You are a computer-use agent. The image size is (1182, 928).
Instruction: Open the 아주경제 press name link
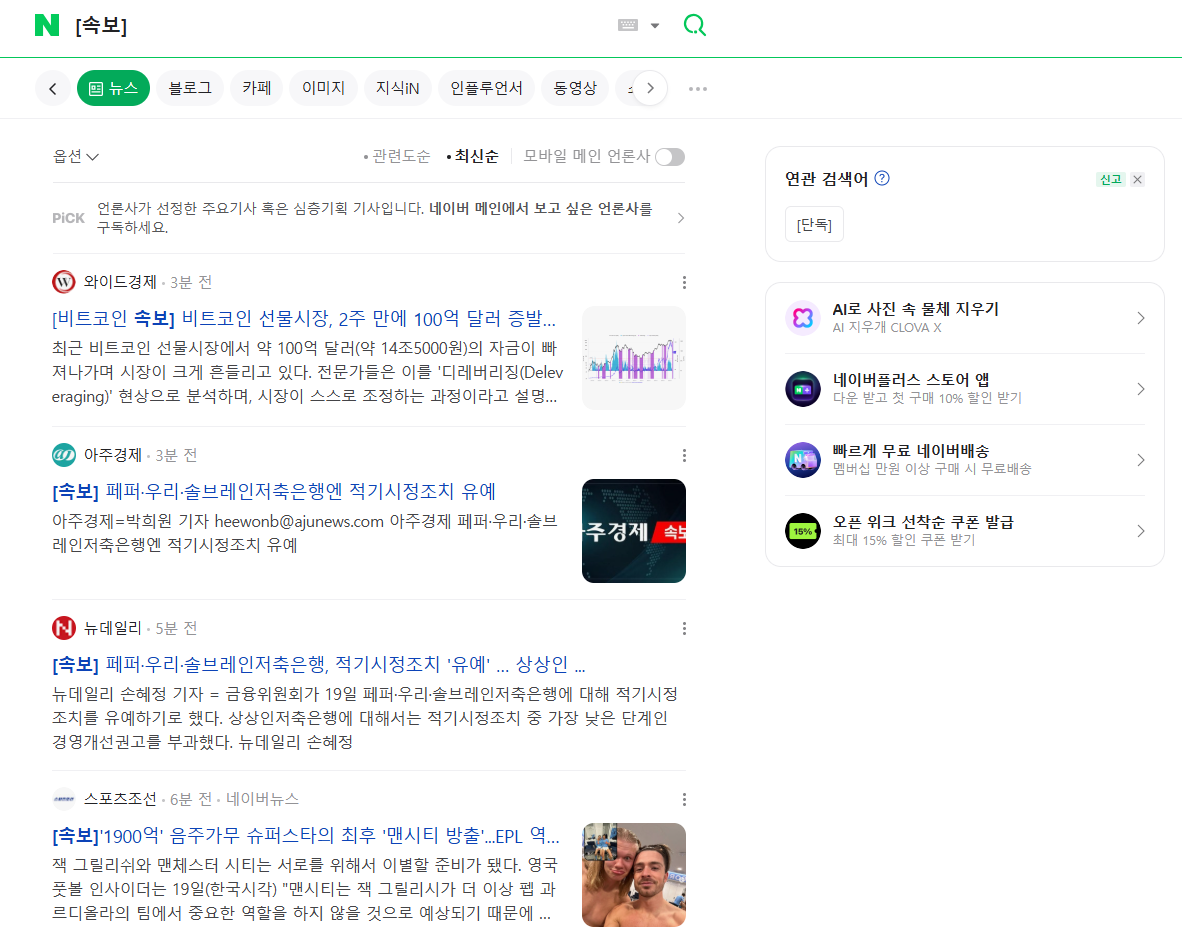point(112,455)
